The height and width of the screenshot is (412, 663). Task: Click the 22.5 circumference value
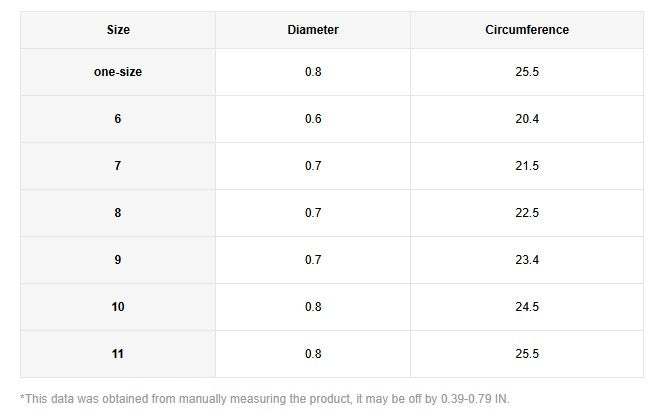[x=527, y=213]
